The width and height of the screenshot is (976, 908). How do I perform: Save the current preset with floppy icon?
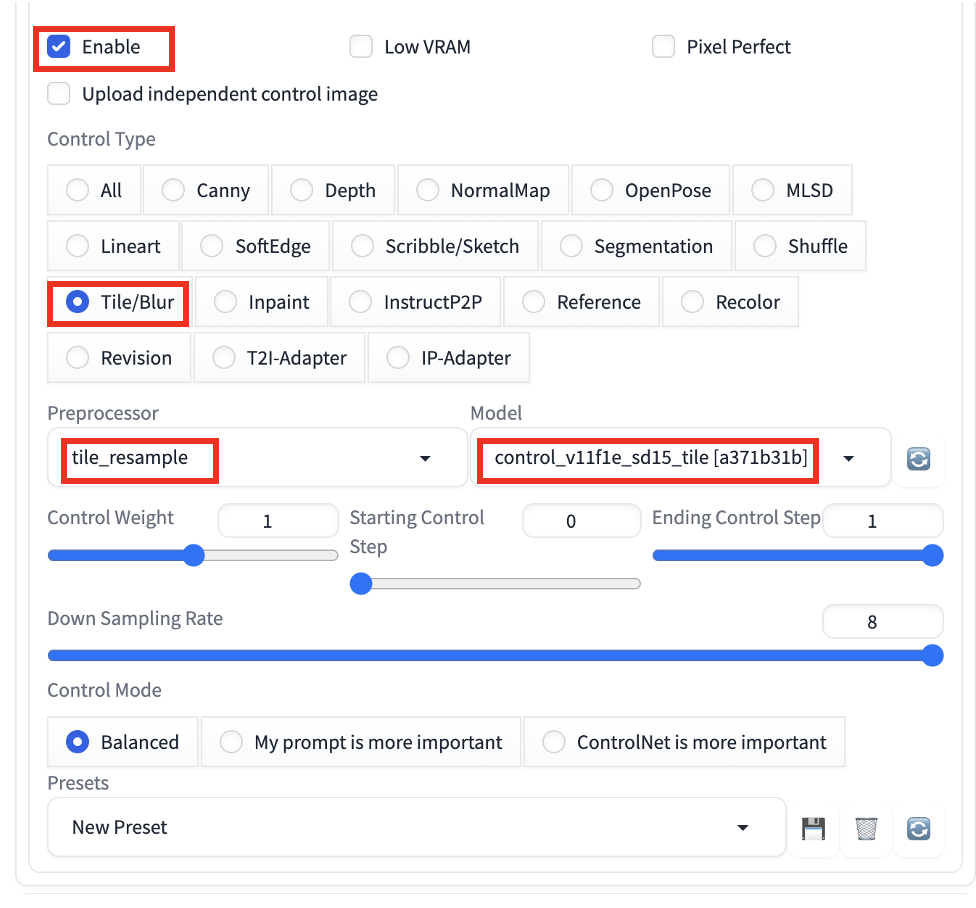click(813, 829)
